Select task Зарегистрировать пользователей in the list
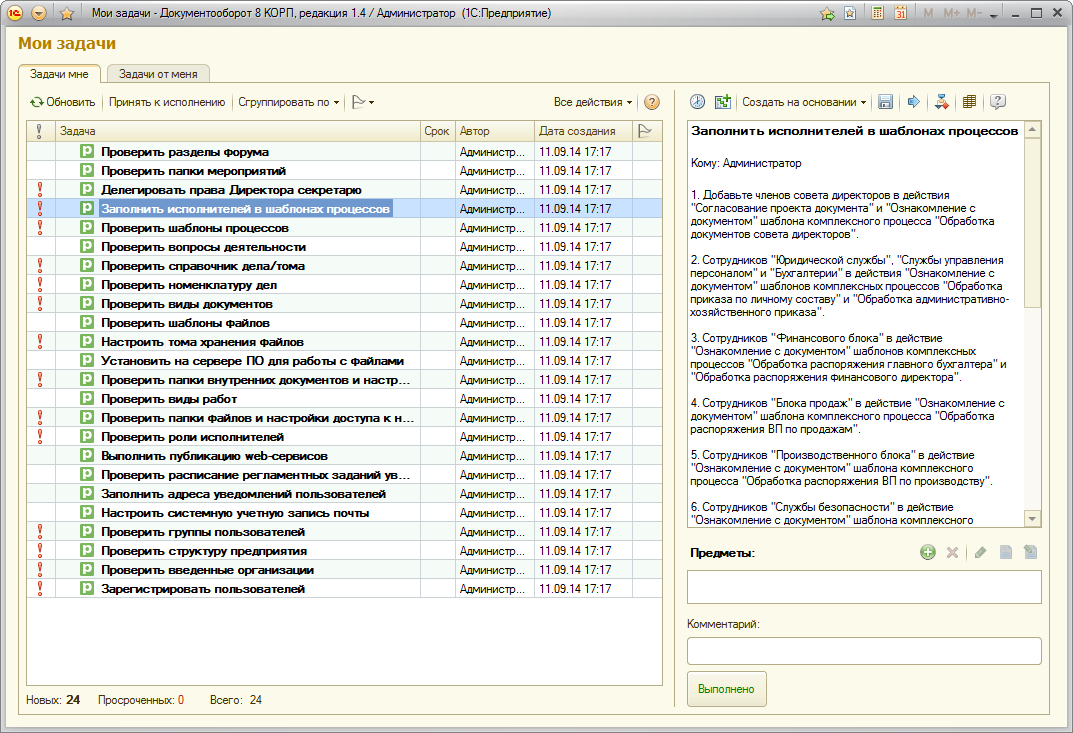Image resolution: width=1073 pixels, height=733 pixels. [x=203, y=589]
